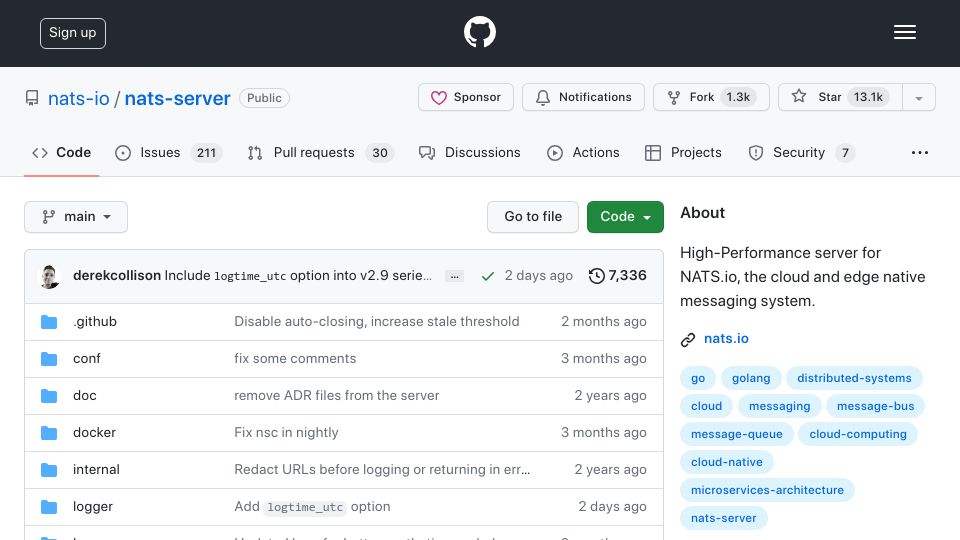Select the 'message-queue' topic tag
Screen dimensions: 960x540
(x=737, y=434)
